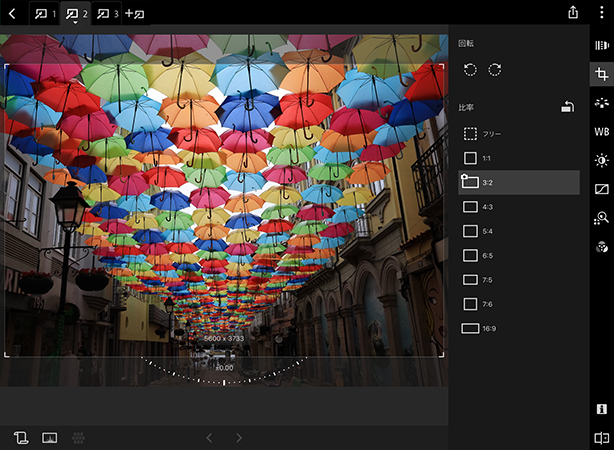
Task: Go back with the top-left arrow
Action: (x=11, y=13)
